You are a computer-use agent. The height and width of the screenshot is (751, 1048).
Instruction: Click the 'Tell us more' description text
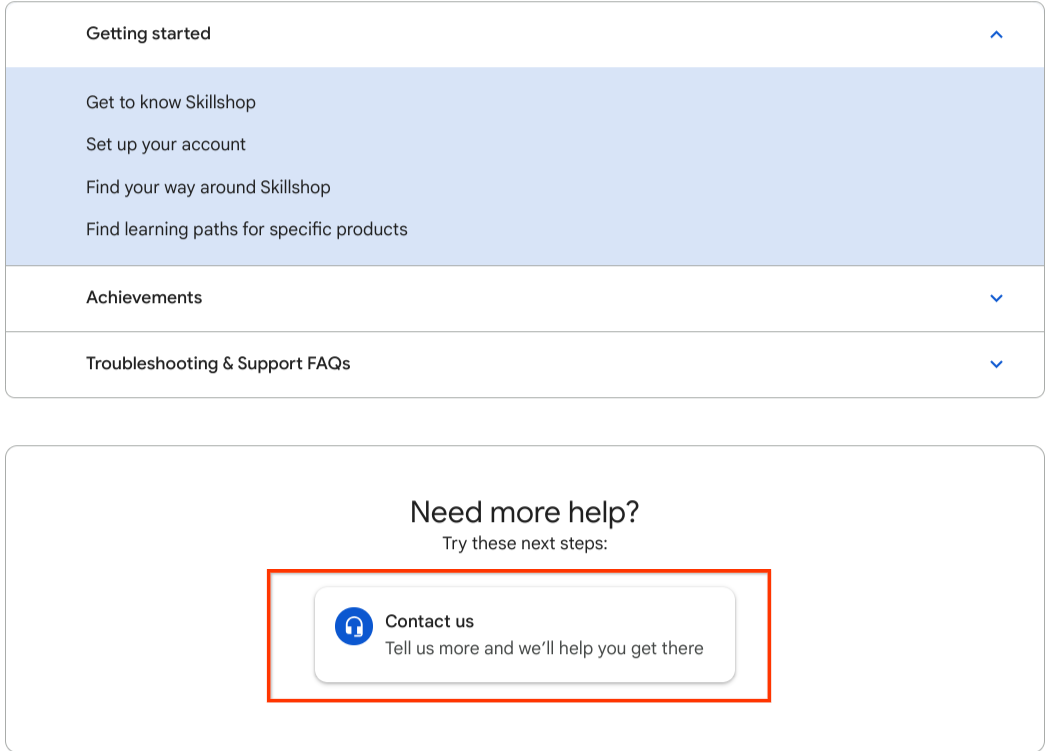[x=544, y=649]
